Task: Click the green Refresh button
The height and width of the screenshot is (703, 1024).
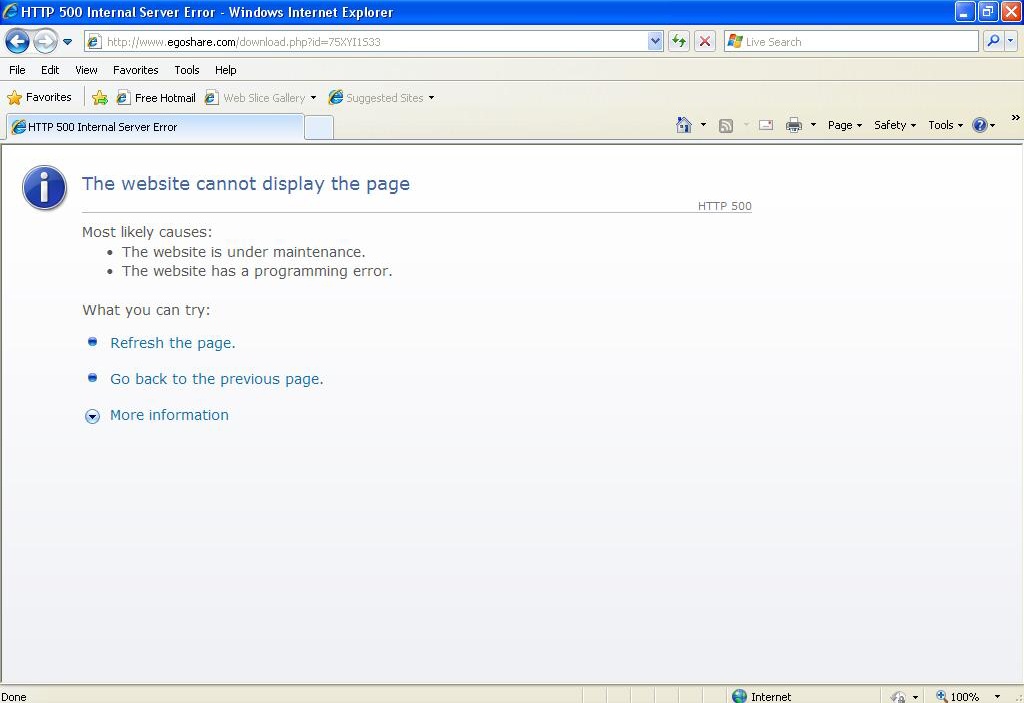Action: (x=679, y=42)
